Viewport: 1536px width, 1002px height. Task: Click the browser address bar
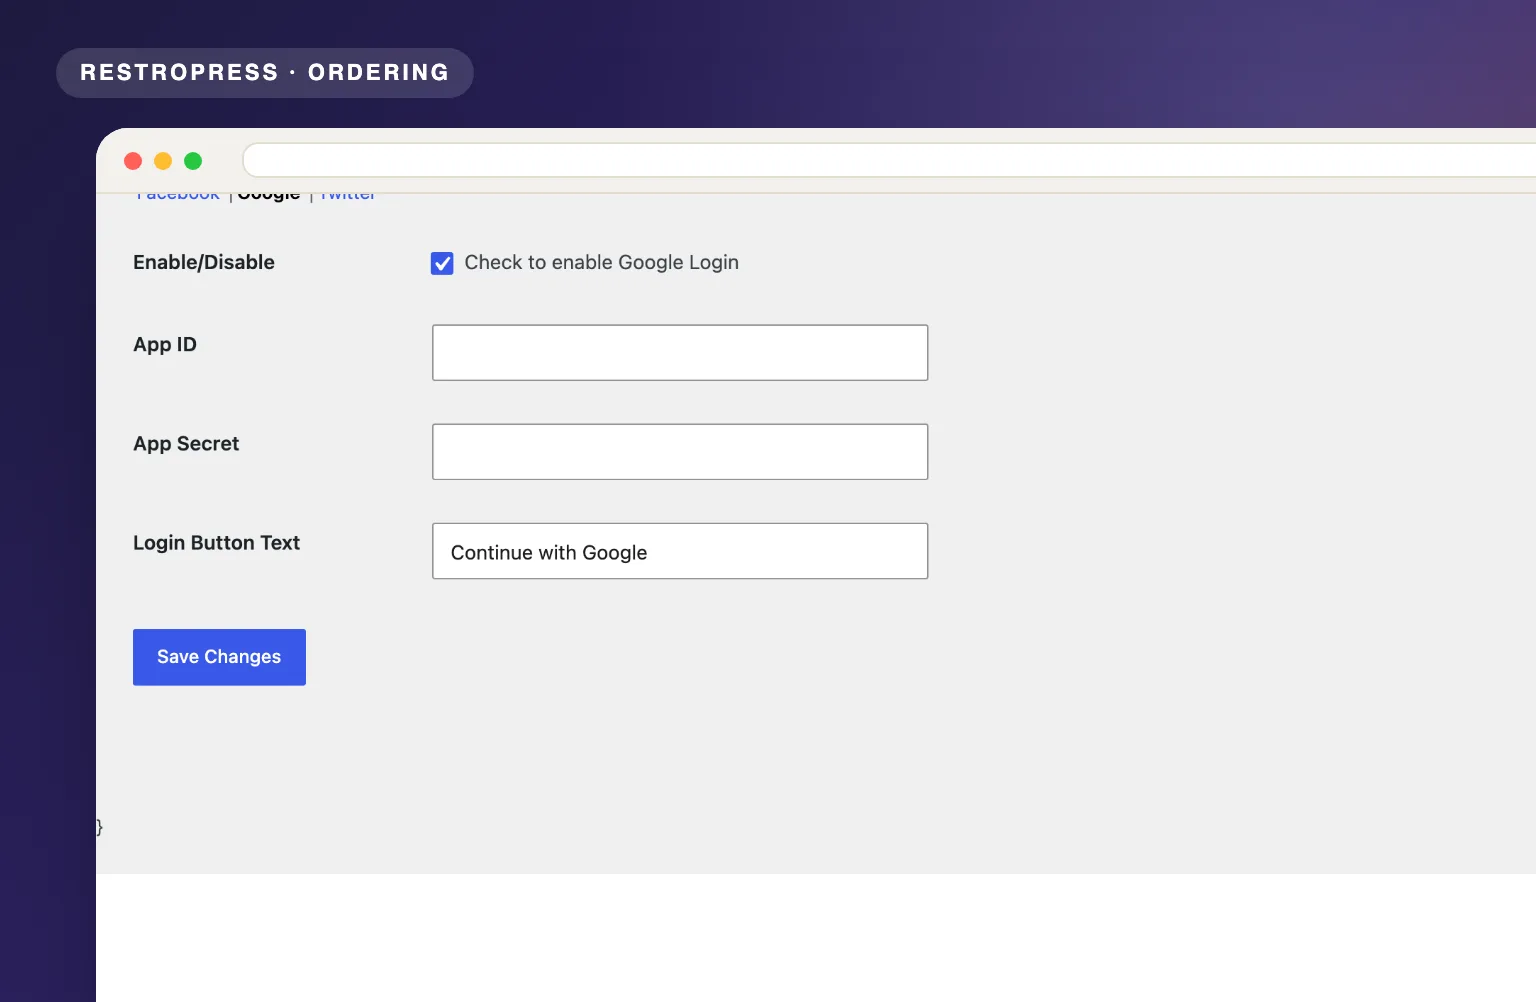coord(889,160)
